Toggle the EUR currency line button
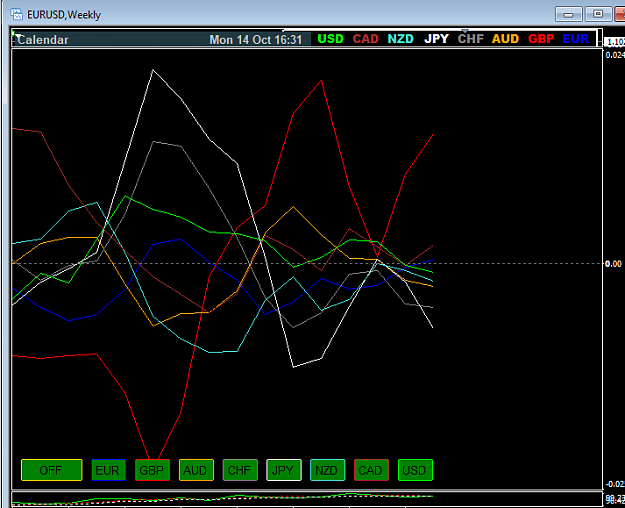625x508 pixels. (x=108, y=470)
